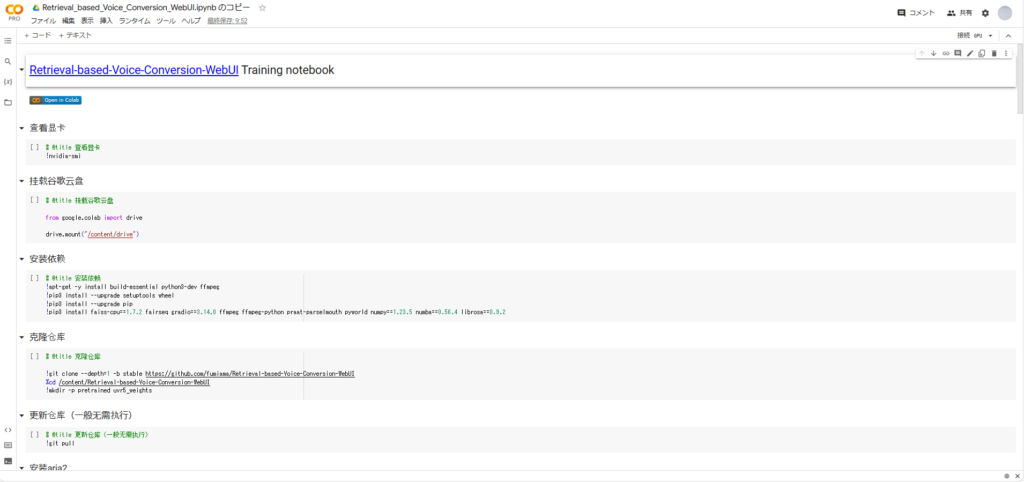
Task: Run the google drive mount cell
Action: (x=35, y=200)
